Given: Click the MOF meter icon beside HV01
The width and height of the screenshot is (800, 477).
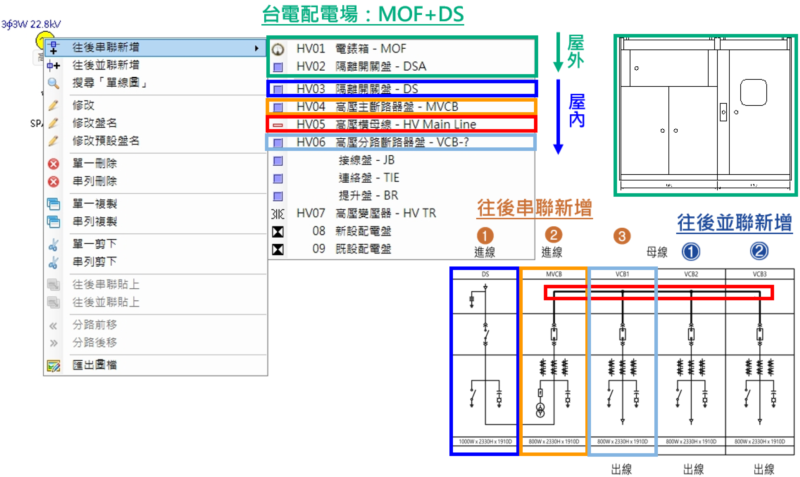Looking at the screenshot, I should [278, 48].
